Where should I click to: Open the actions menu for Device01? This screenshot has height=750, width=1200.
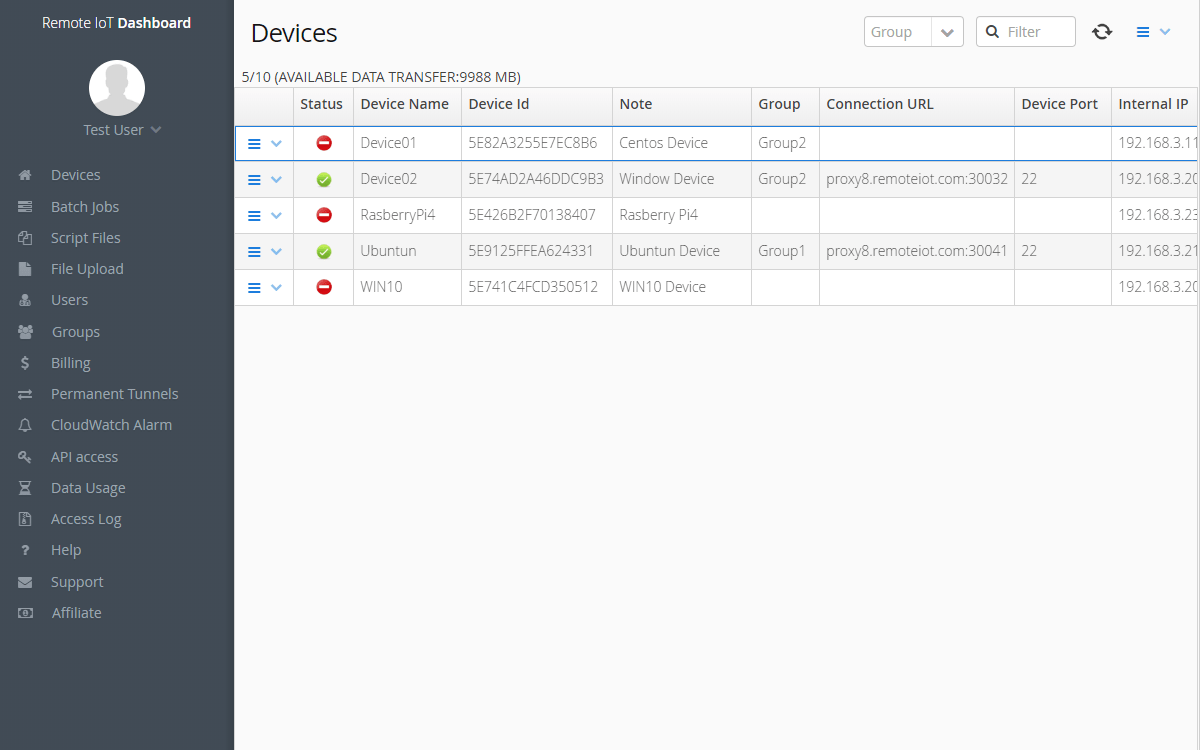click(x=256, y=143)
